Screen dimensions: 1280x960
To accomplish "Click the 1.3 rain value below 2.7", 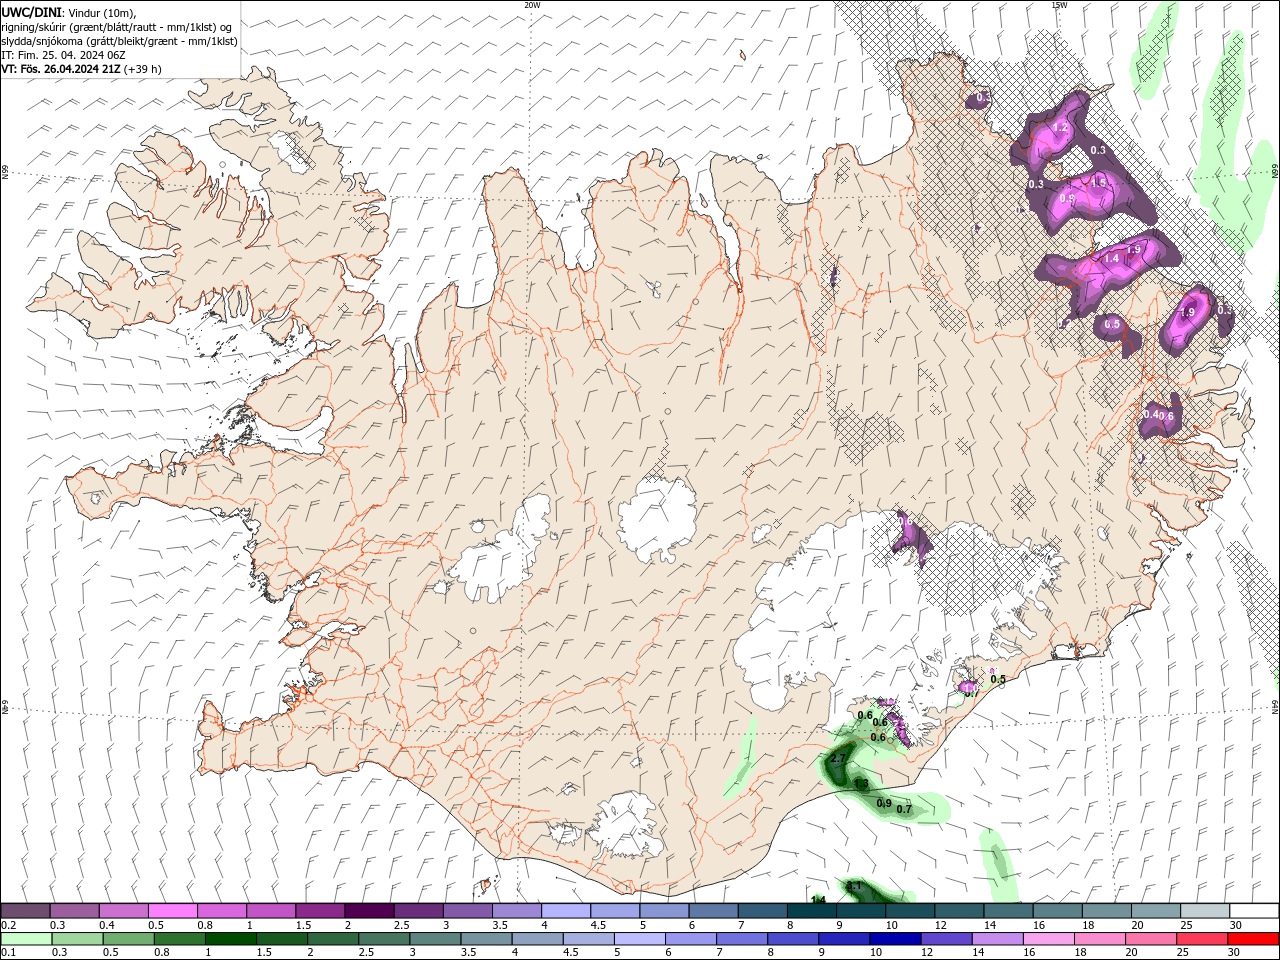I will point(861,783).
